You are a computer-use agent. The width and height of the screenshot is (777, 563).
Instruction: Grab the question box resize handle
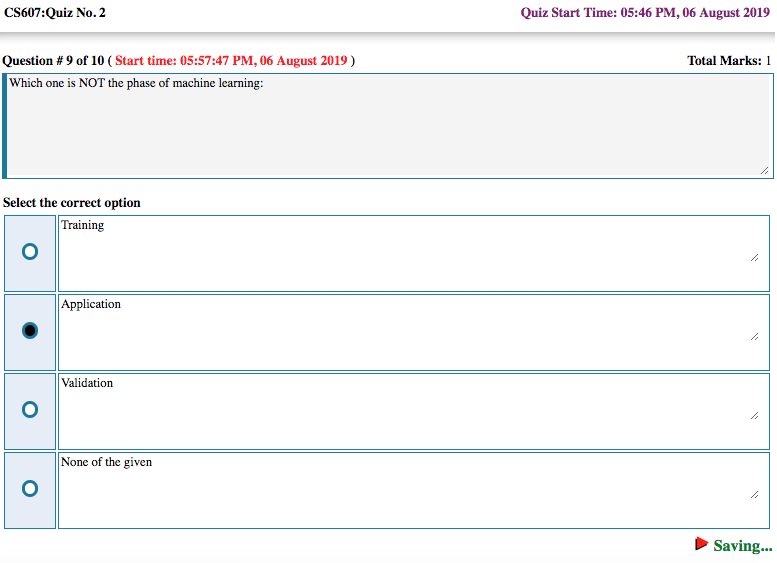point(765,170)
